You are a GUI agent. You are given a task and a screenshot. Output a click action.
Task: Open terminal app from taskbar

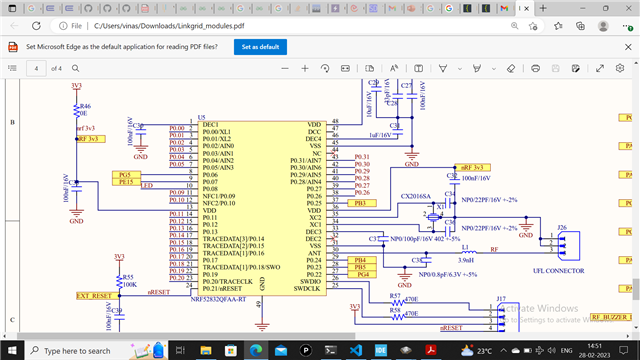click(x=331, y=350)
